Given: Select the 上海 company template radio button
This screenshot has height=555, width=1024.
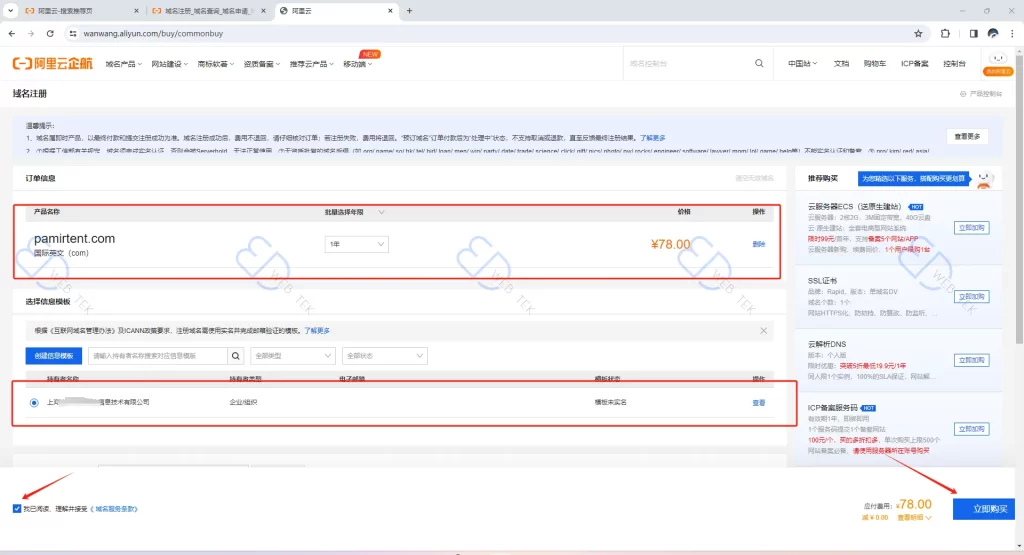Looking at the screenshot, I should click(x=34, y=403).
